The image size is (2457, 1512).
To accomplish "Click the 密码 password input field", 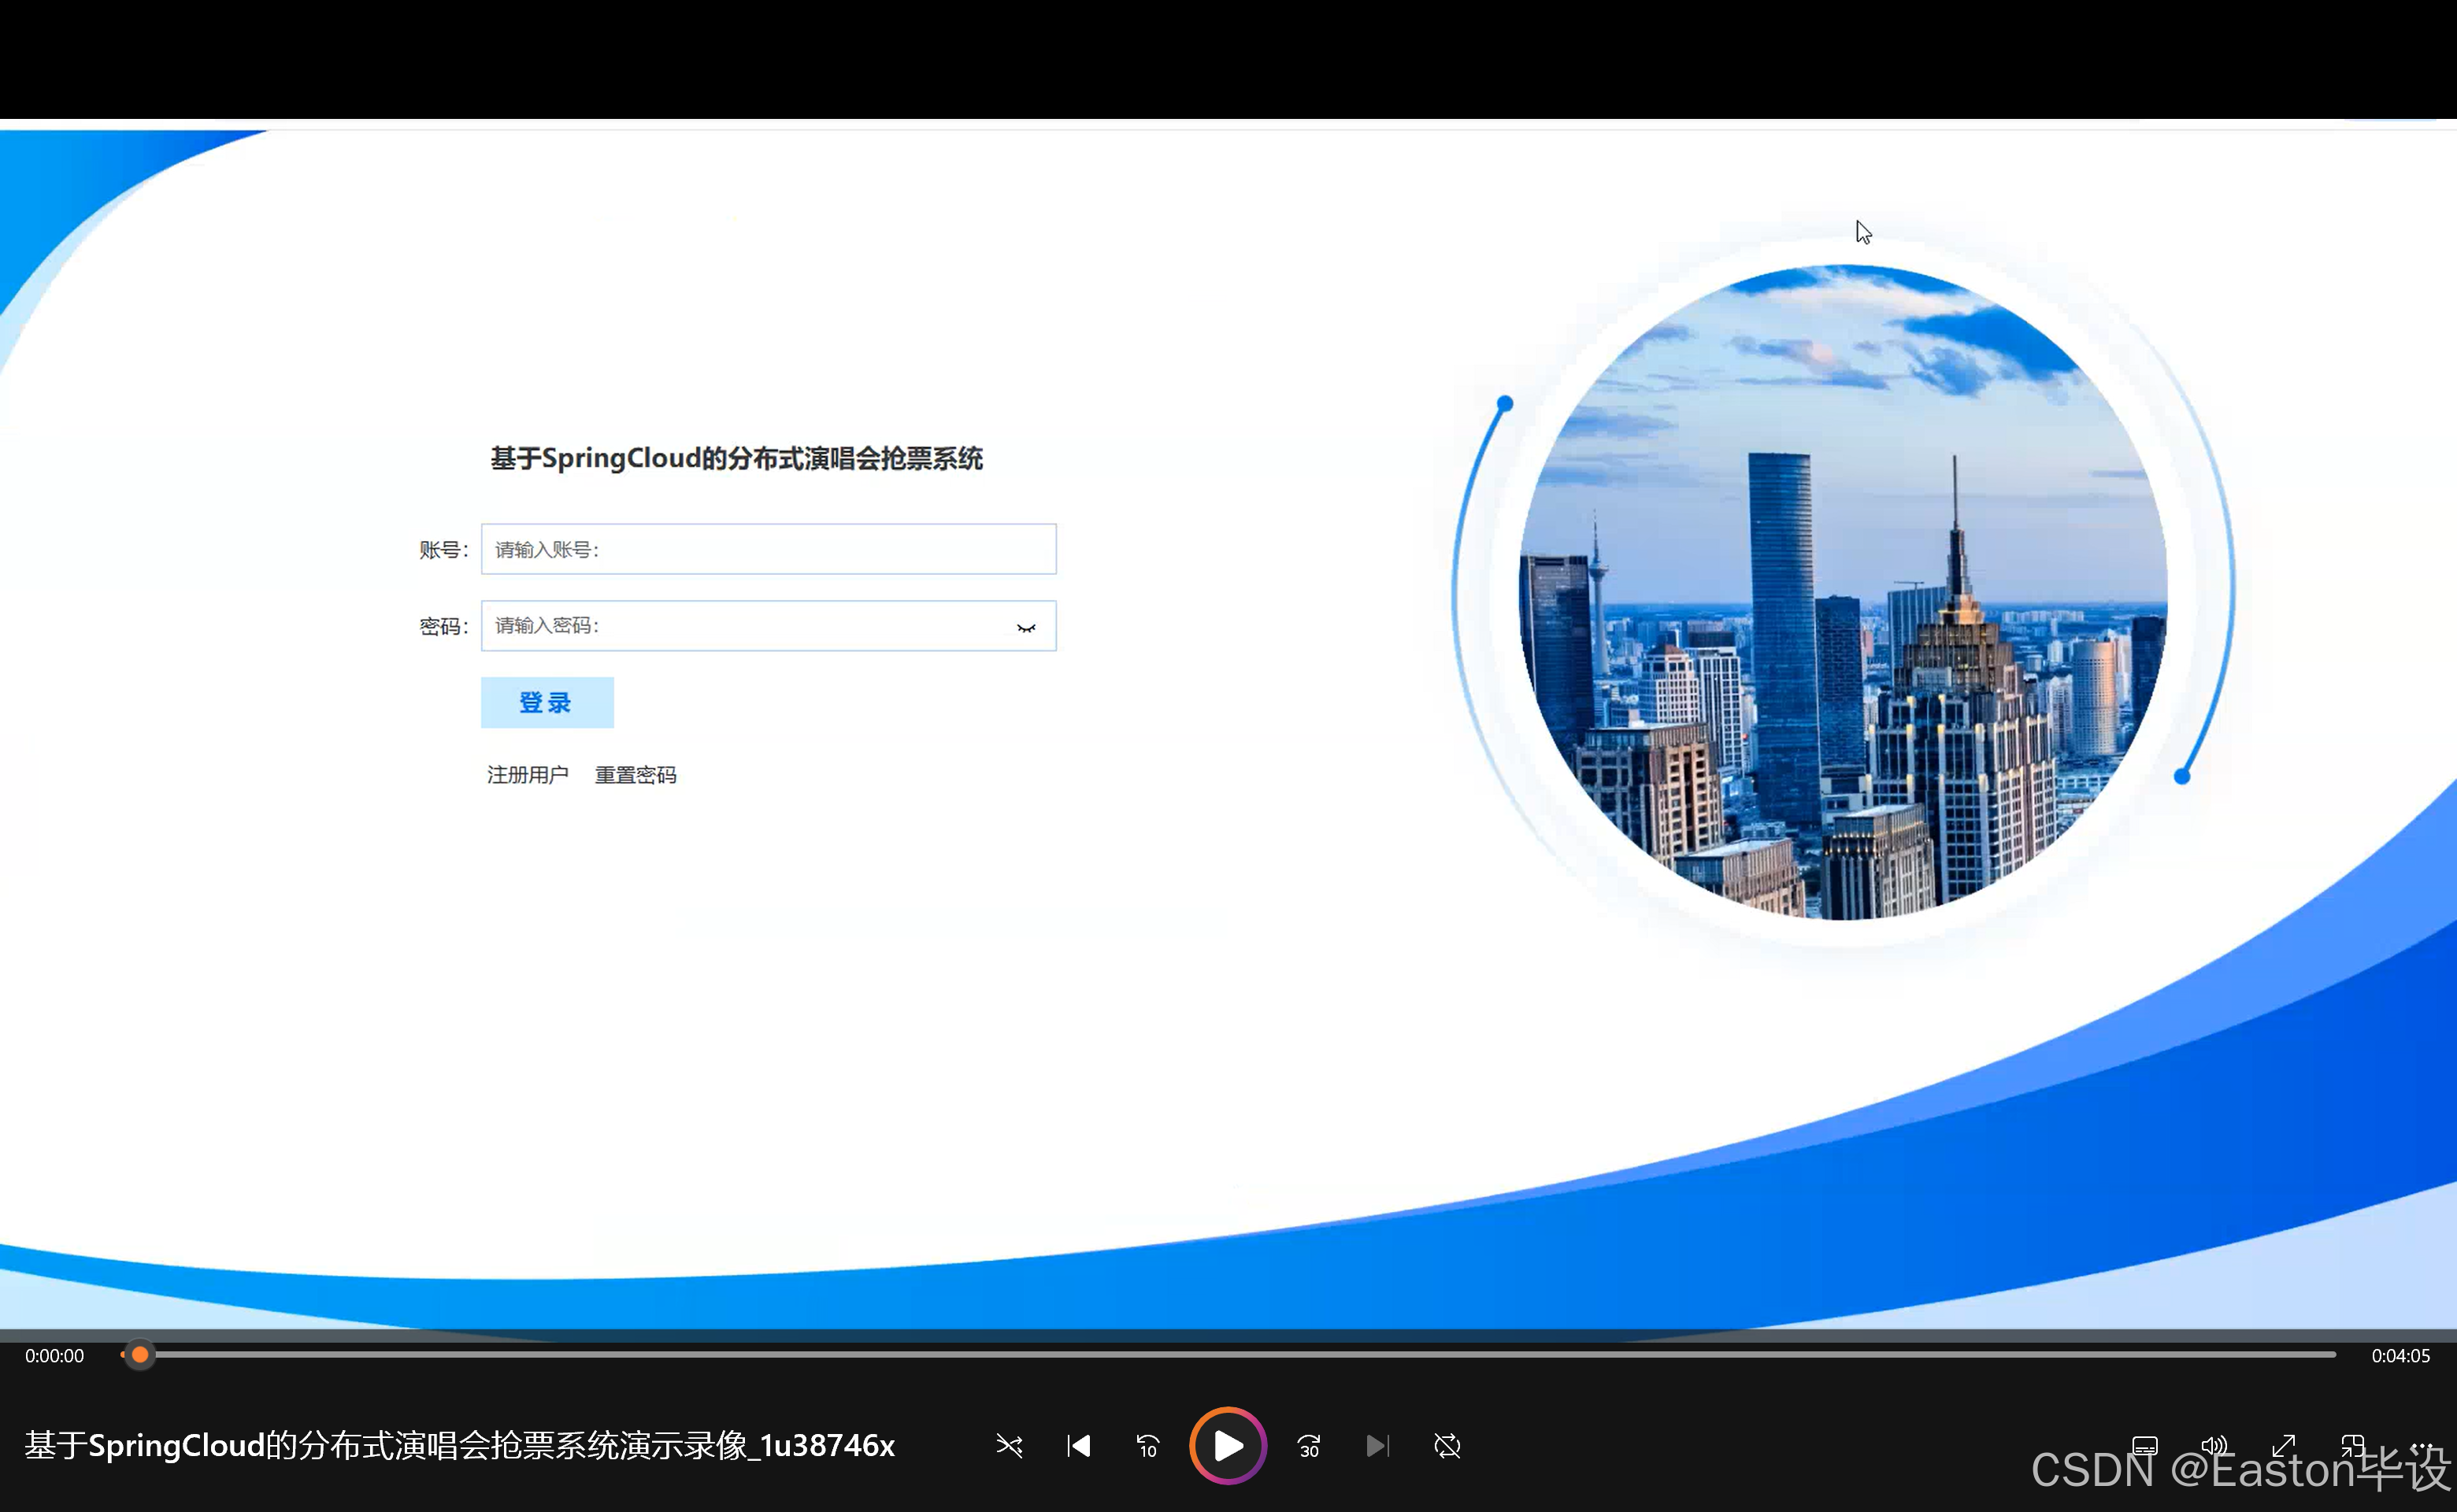I will (750, 626).
